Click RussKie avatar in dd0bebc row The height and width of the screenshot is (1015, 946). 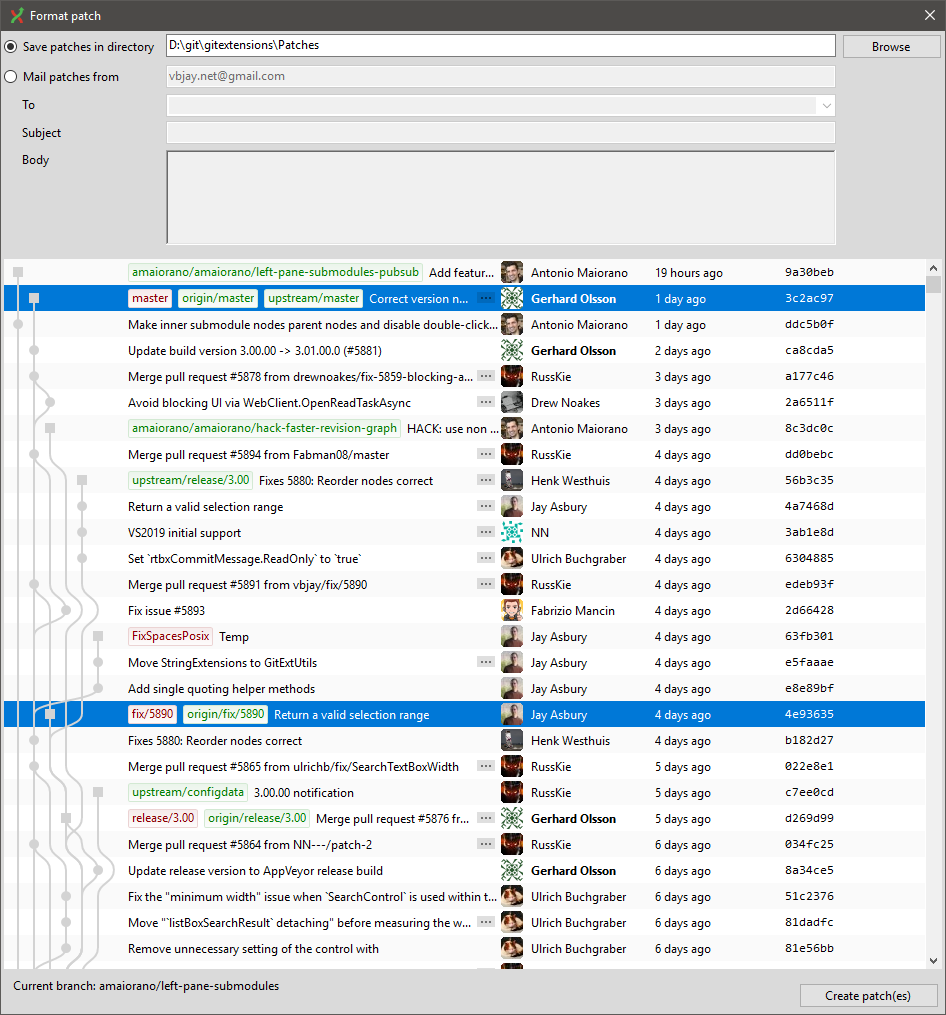[512, 454]
